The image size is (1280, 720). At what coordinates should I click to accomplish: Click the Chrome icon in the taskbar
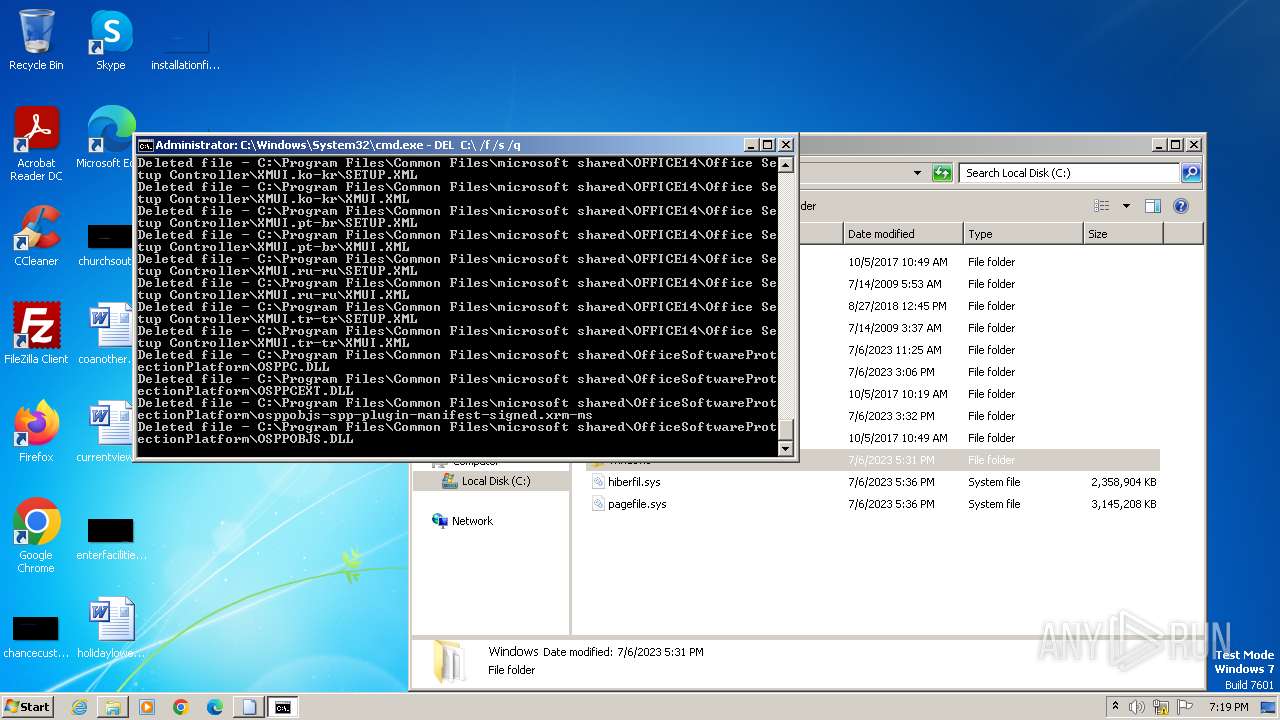[x=181, y=707]
